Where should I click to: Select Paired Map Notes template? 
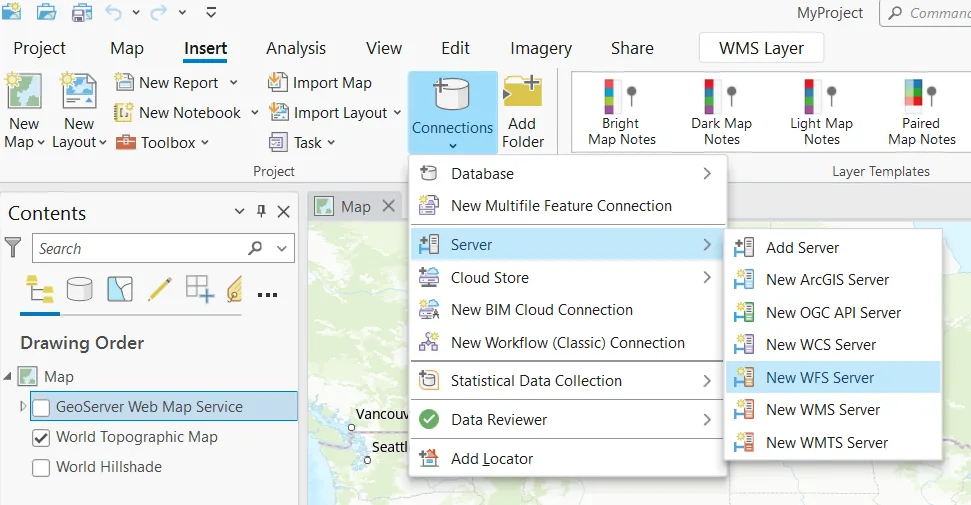921,113
